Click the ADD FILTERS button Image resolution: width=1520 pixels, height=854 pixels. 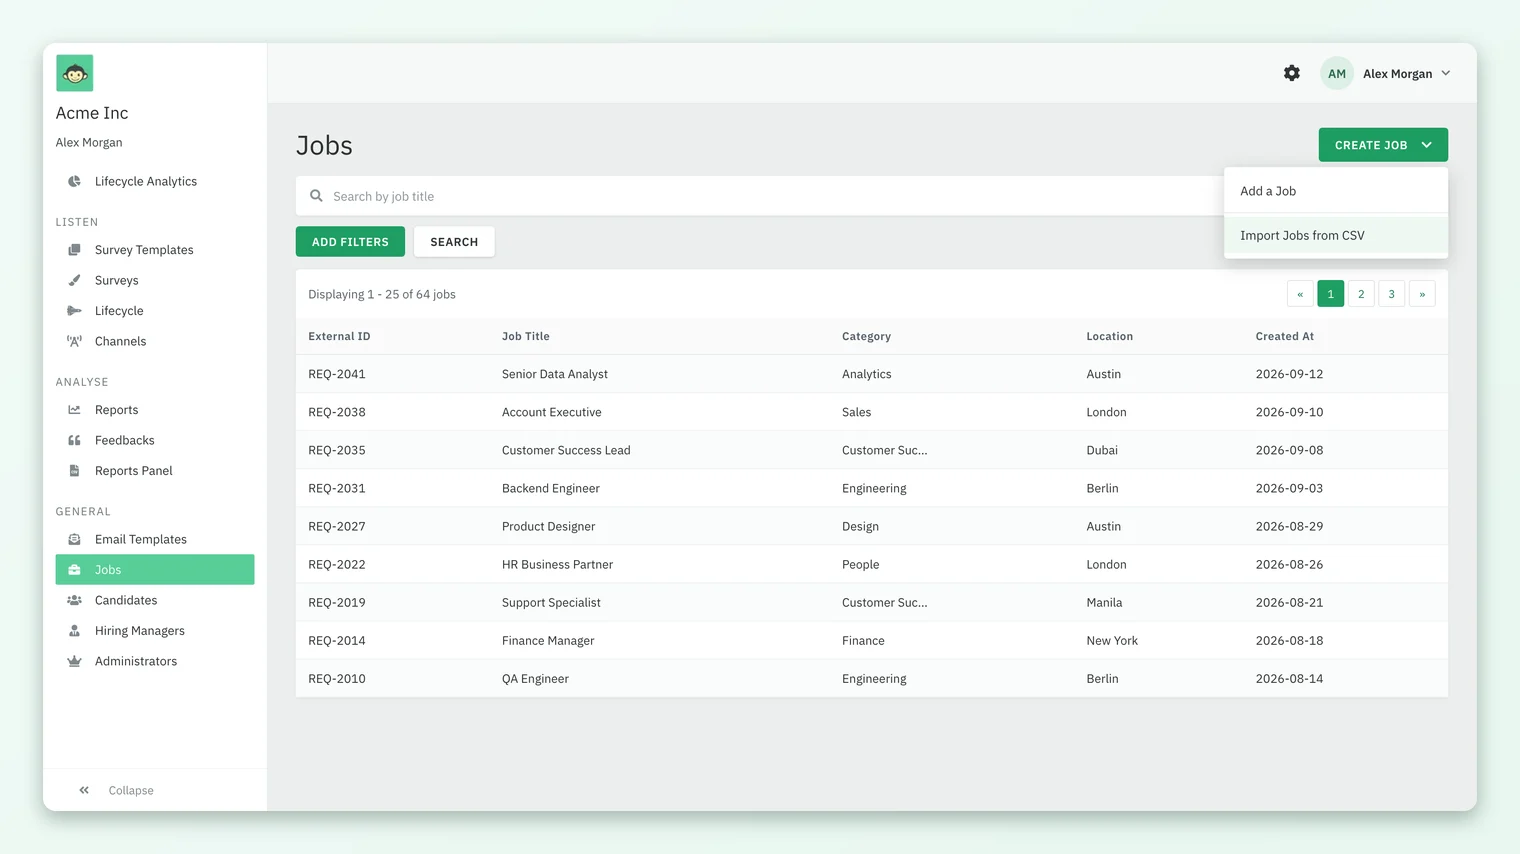click(x=350, y=241)
